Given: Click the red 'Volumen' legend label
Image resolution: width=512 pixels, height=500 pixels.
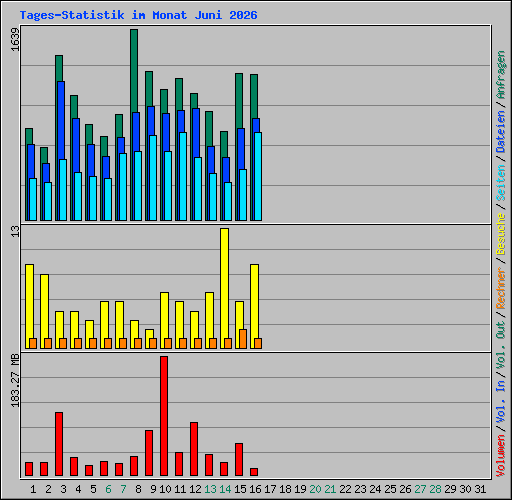Looking at the screenshot, I should click(x=500, y=456).
